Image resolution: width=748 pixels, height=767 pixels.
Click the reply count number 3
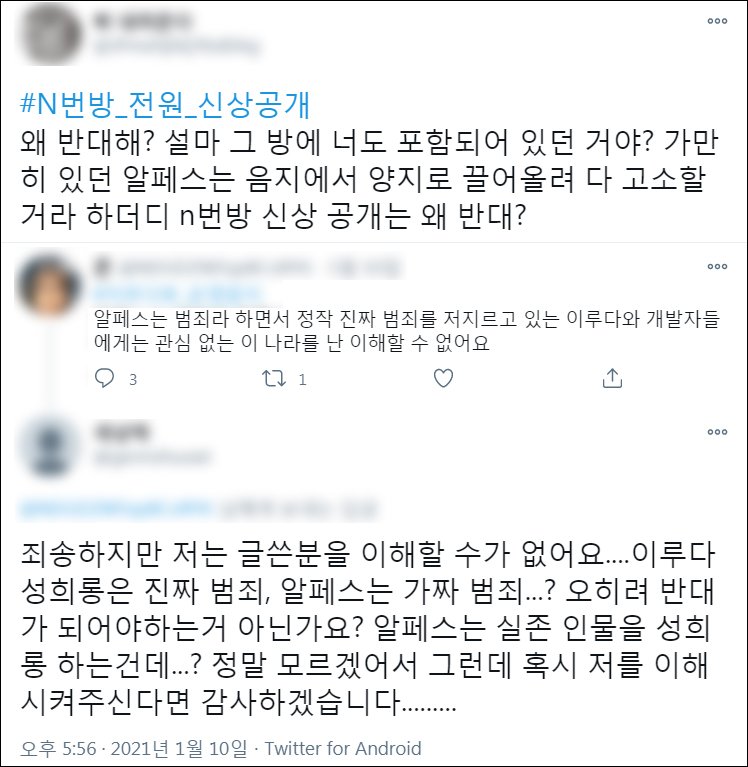pyautogui.click(x=133, y=380)
